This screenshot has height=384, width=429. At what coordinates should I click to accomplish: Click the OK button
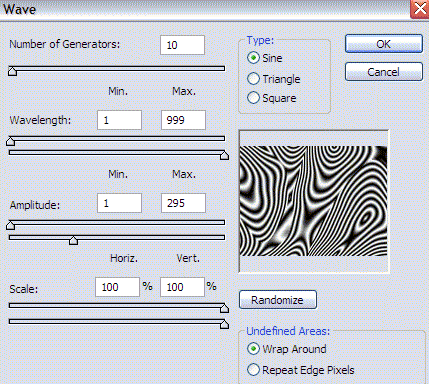coord(384,44)
